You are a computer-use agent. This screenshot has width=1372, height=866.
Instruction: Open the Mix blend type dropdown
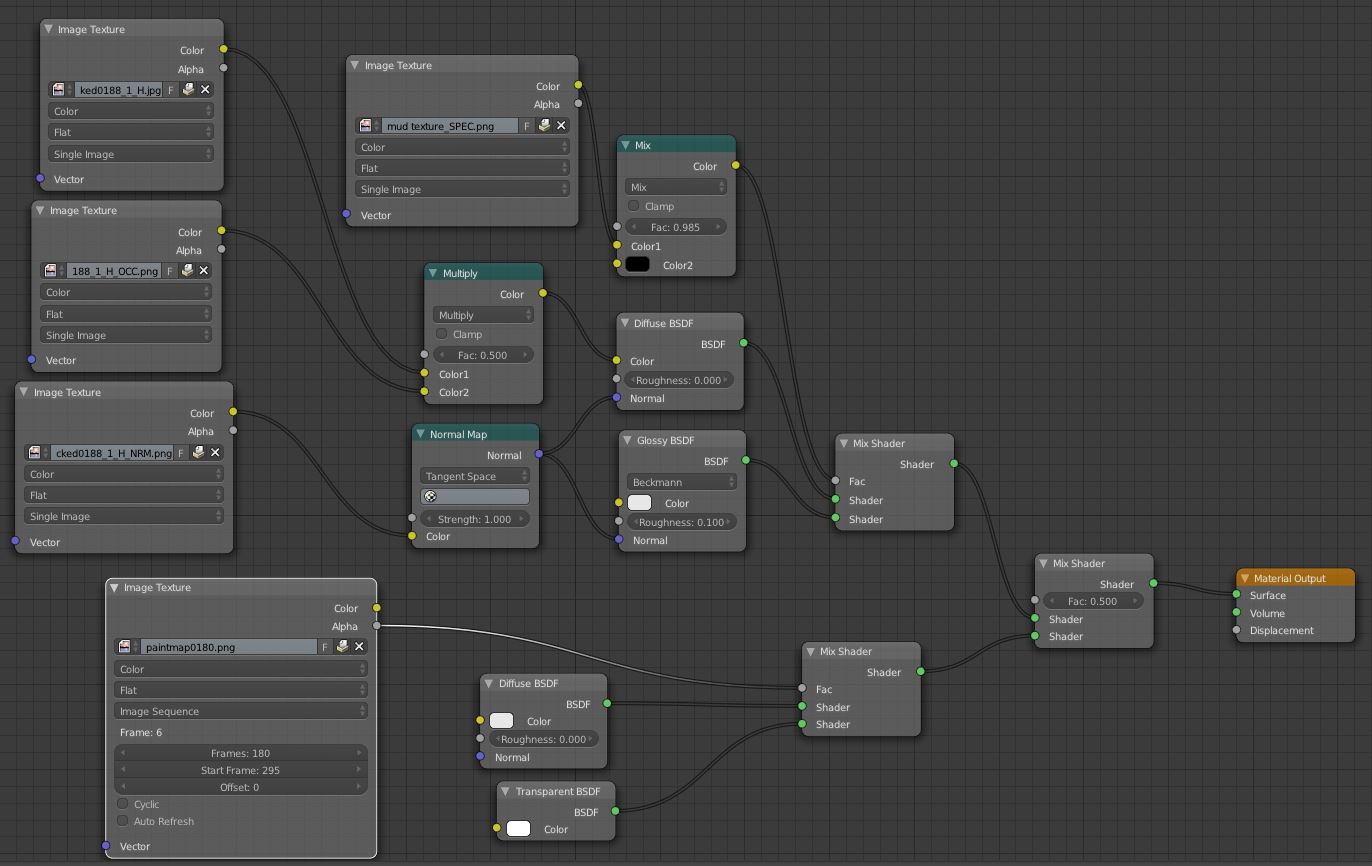coord(676,187)
